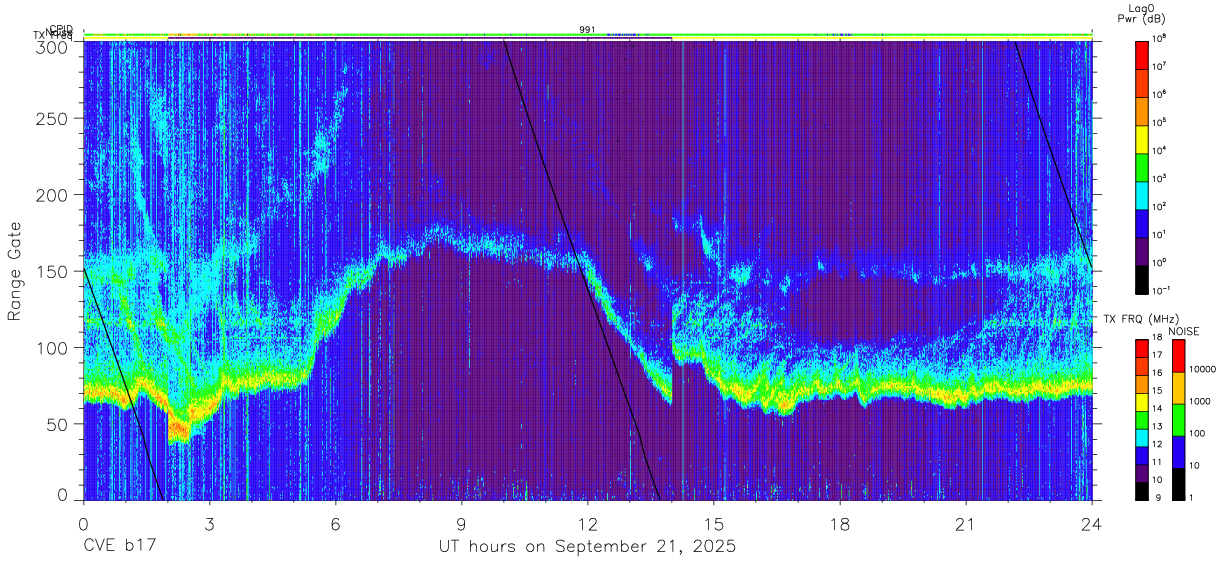Viewport: 1228px width, 567px height.
Task: Click the blue segment of NOISE colorbar
Action: tap(1178, 451)
